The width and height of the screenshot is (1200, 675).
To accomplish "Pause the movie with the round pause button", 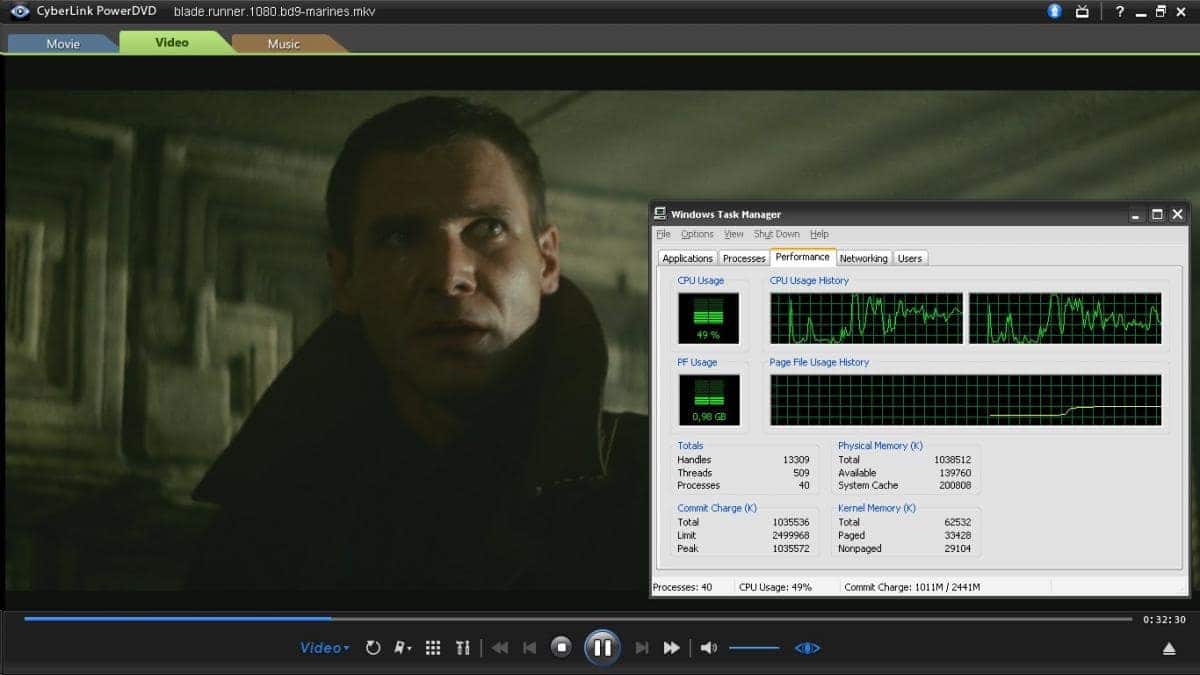I will coord(602,648).
